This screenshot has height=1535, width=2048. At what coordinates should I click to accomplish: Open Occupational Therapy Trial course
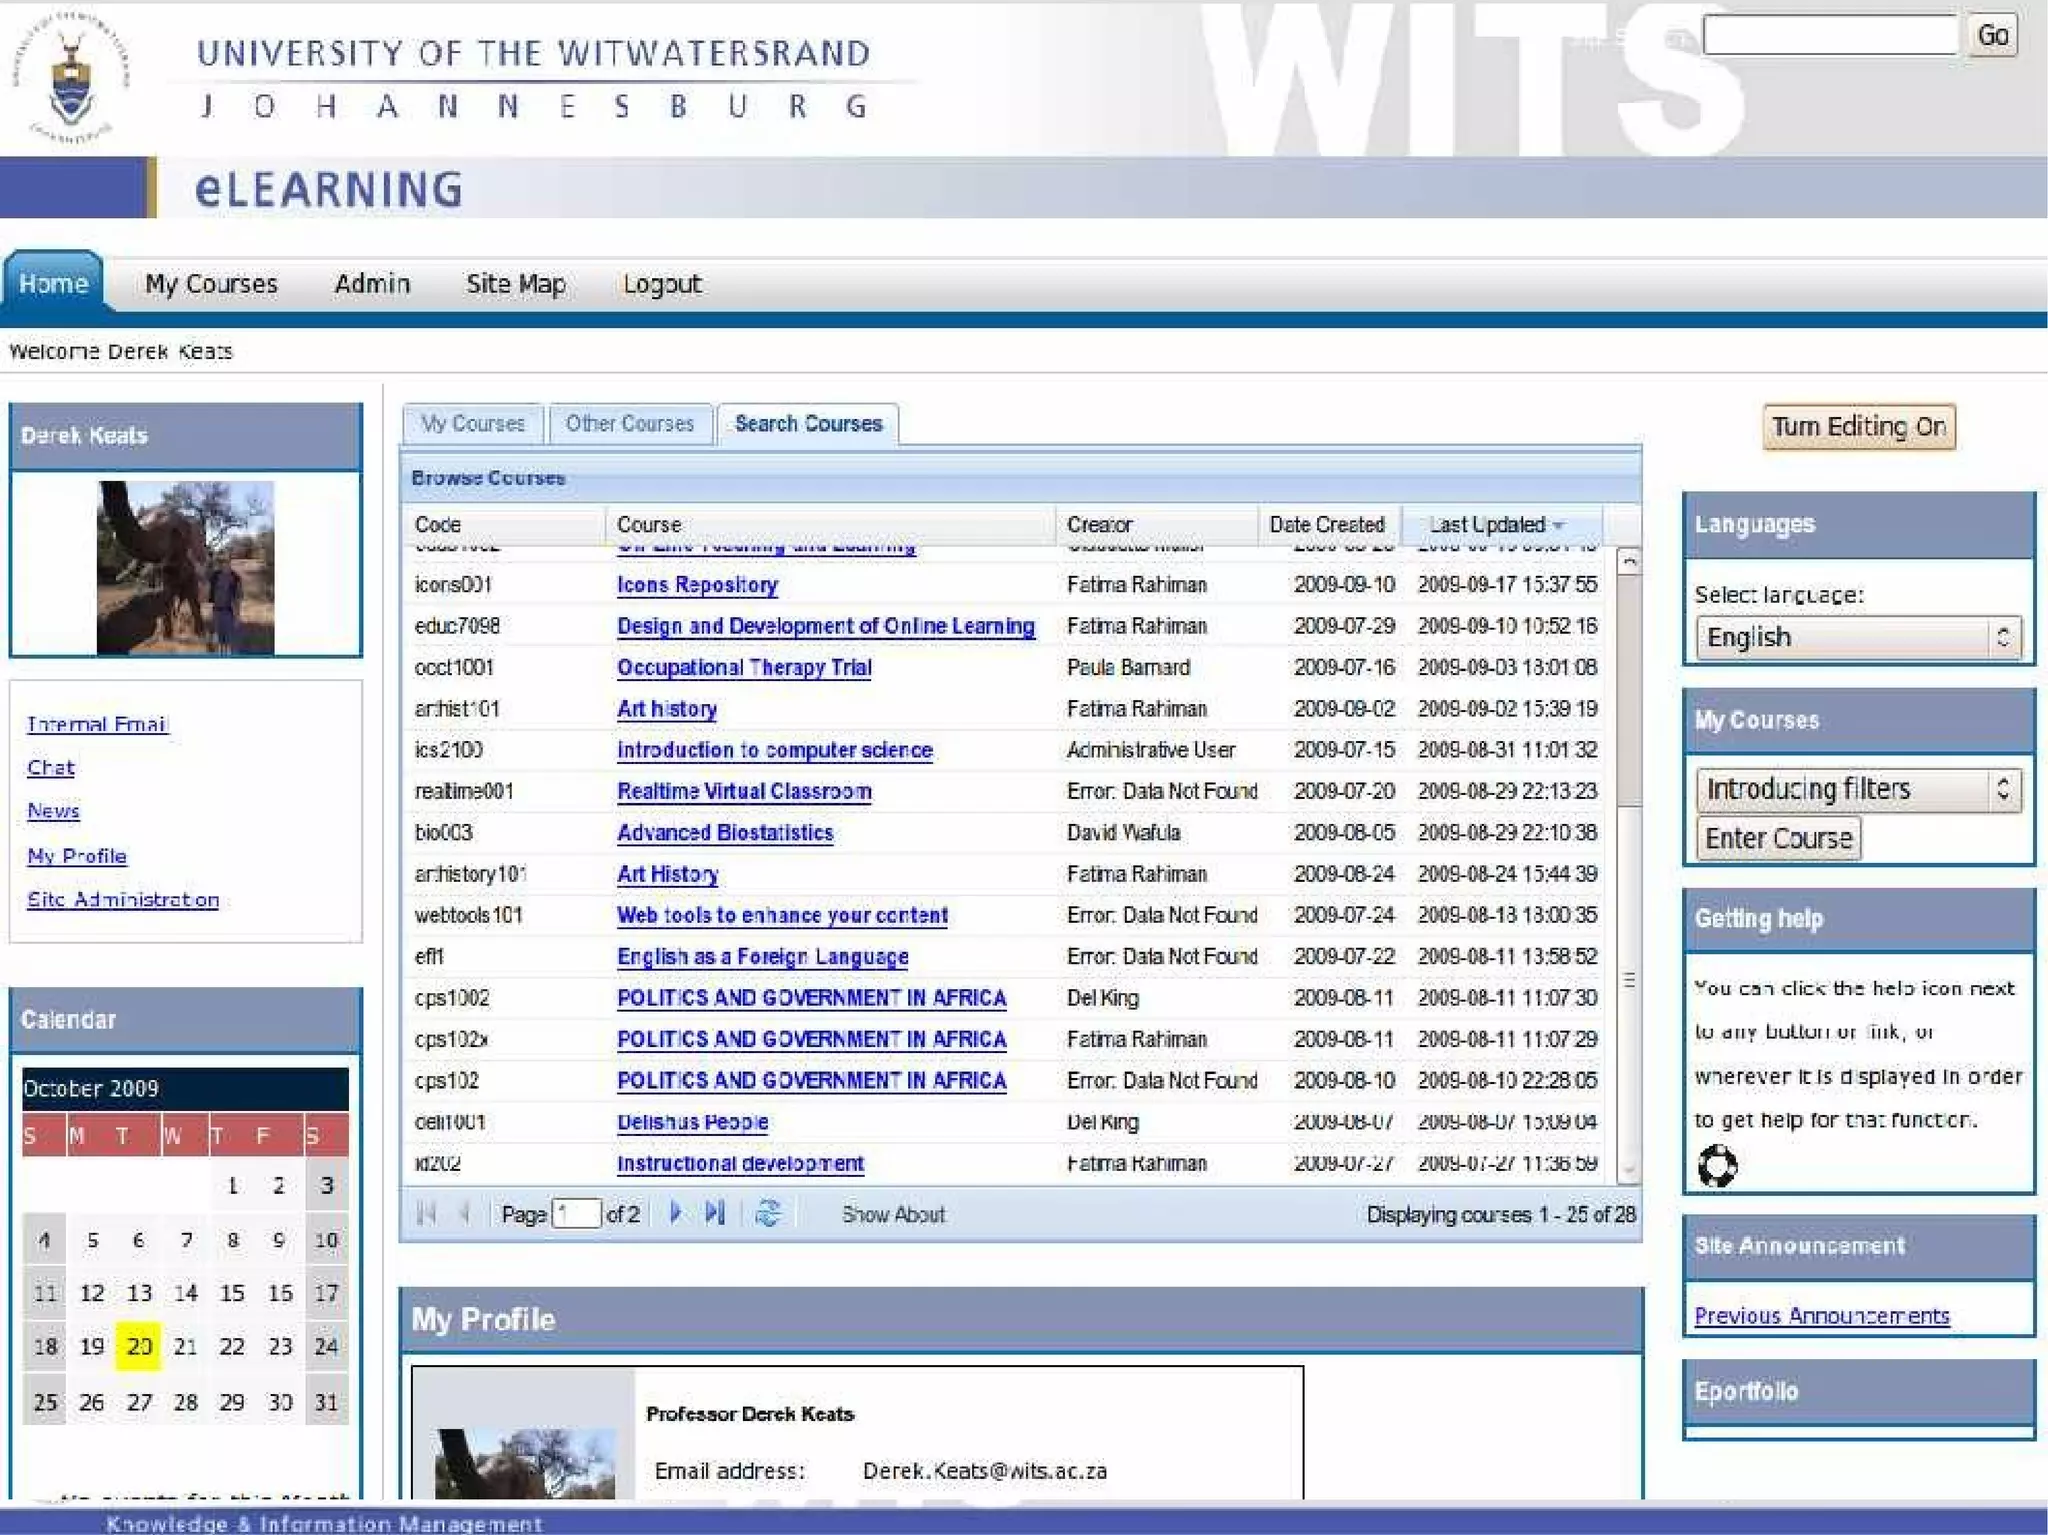[x=744, y=668]
